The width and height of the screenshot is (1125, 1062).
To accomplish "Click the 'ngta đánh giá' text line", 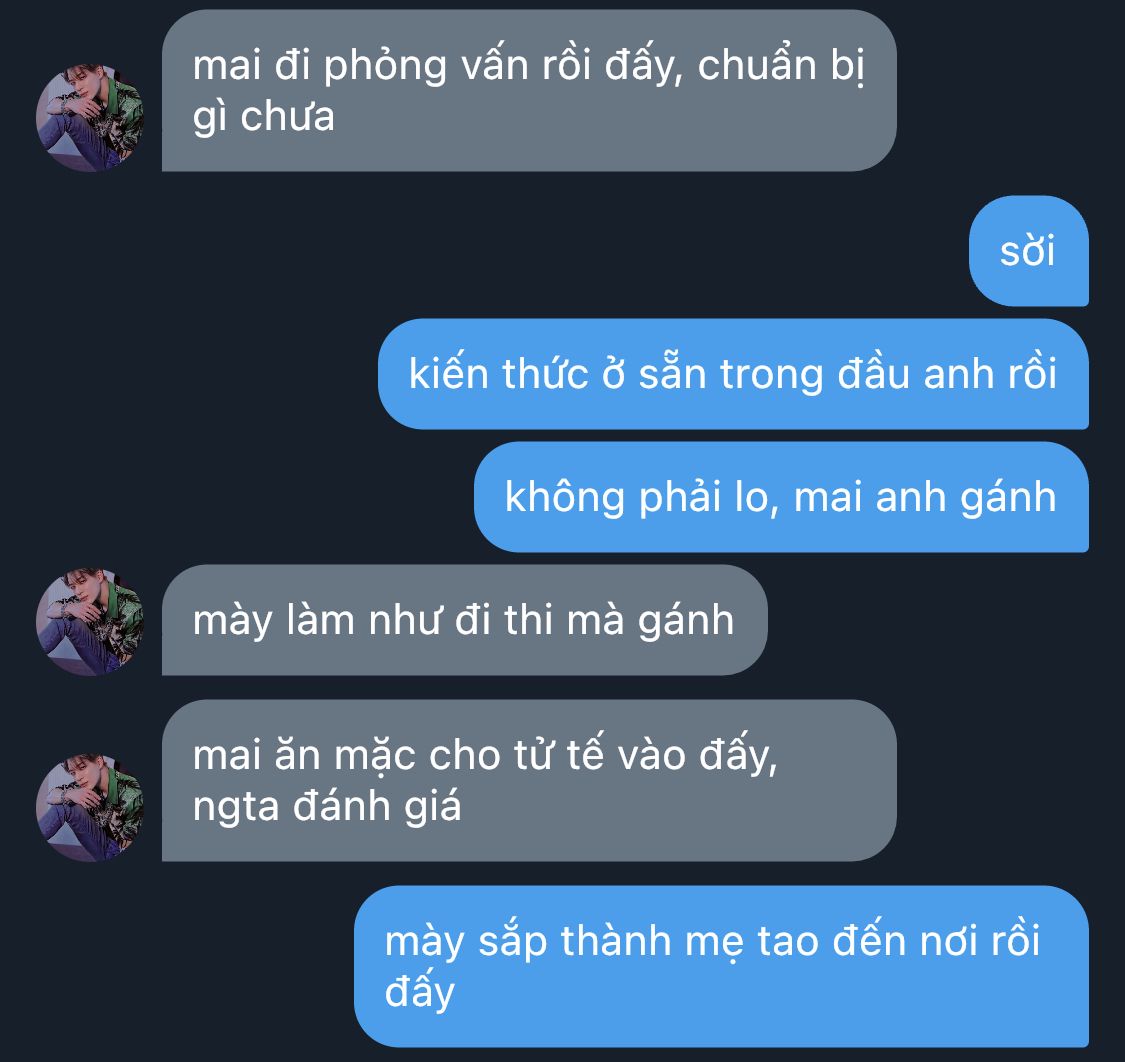I will tap(326, 807).
